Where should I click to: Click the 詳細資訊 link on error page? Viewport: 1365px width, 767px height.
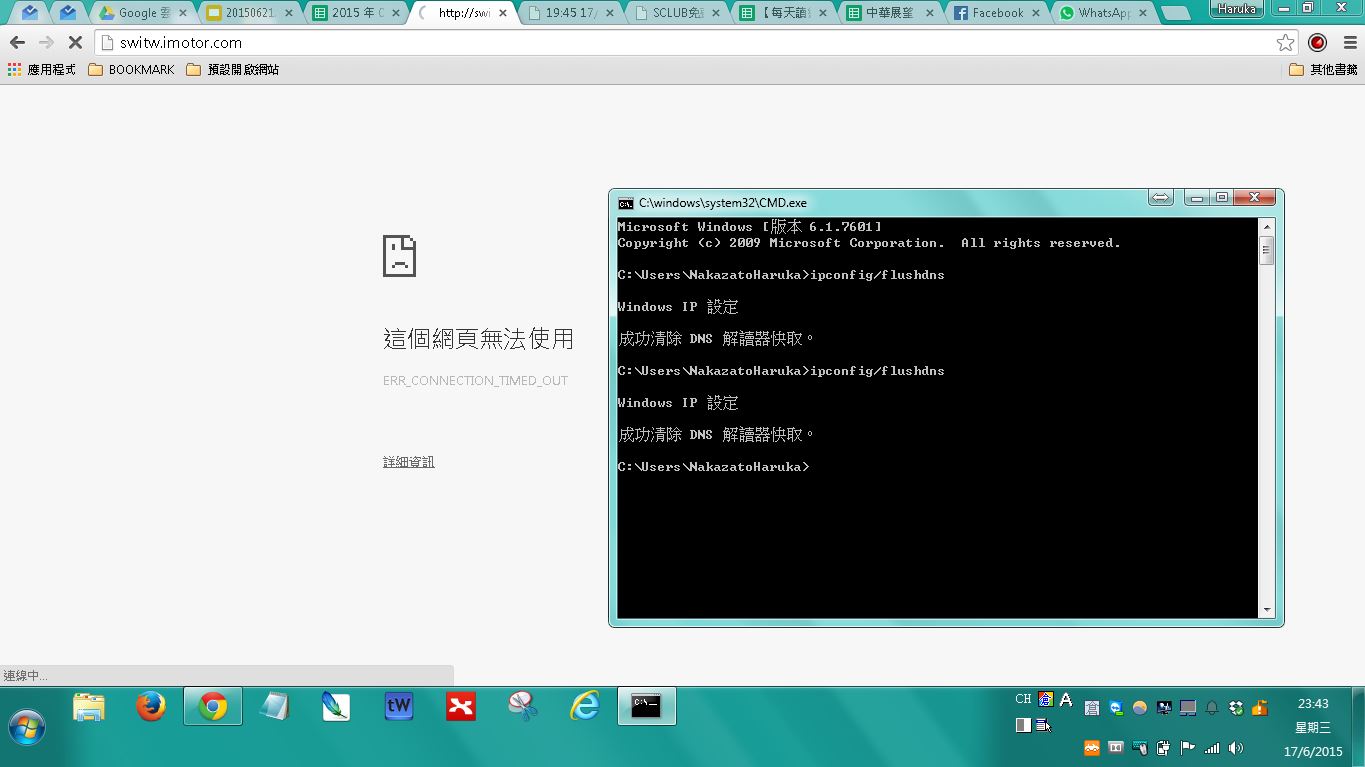pyautogui.click(x=409, y=462)
